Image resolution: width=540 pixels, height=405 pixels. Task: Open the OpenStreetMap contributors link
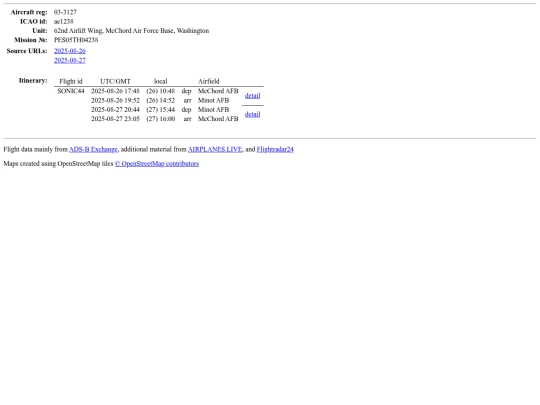tap(157, 164)
